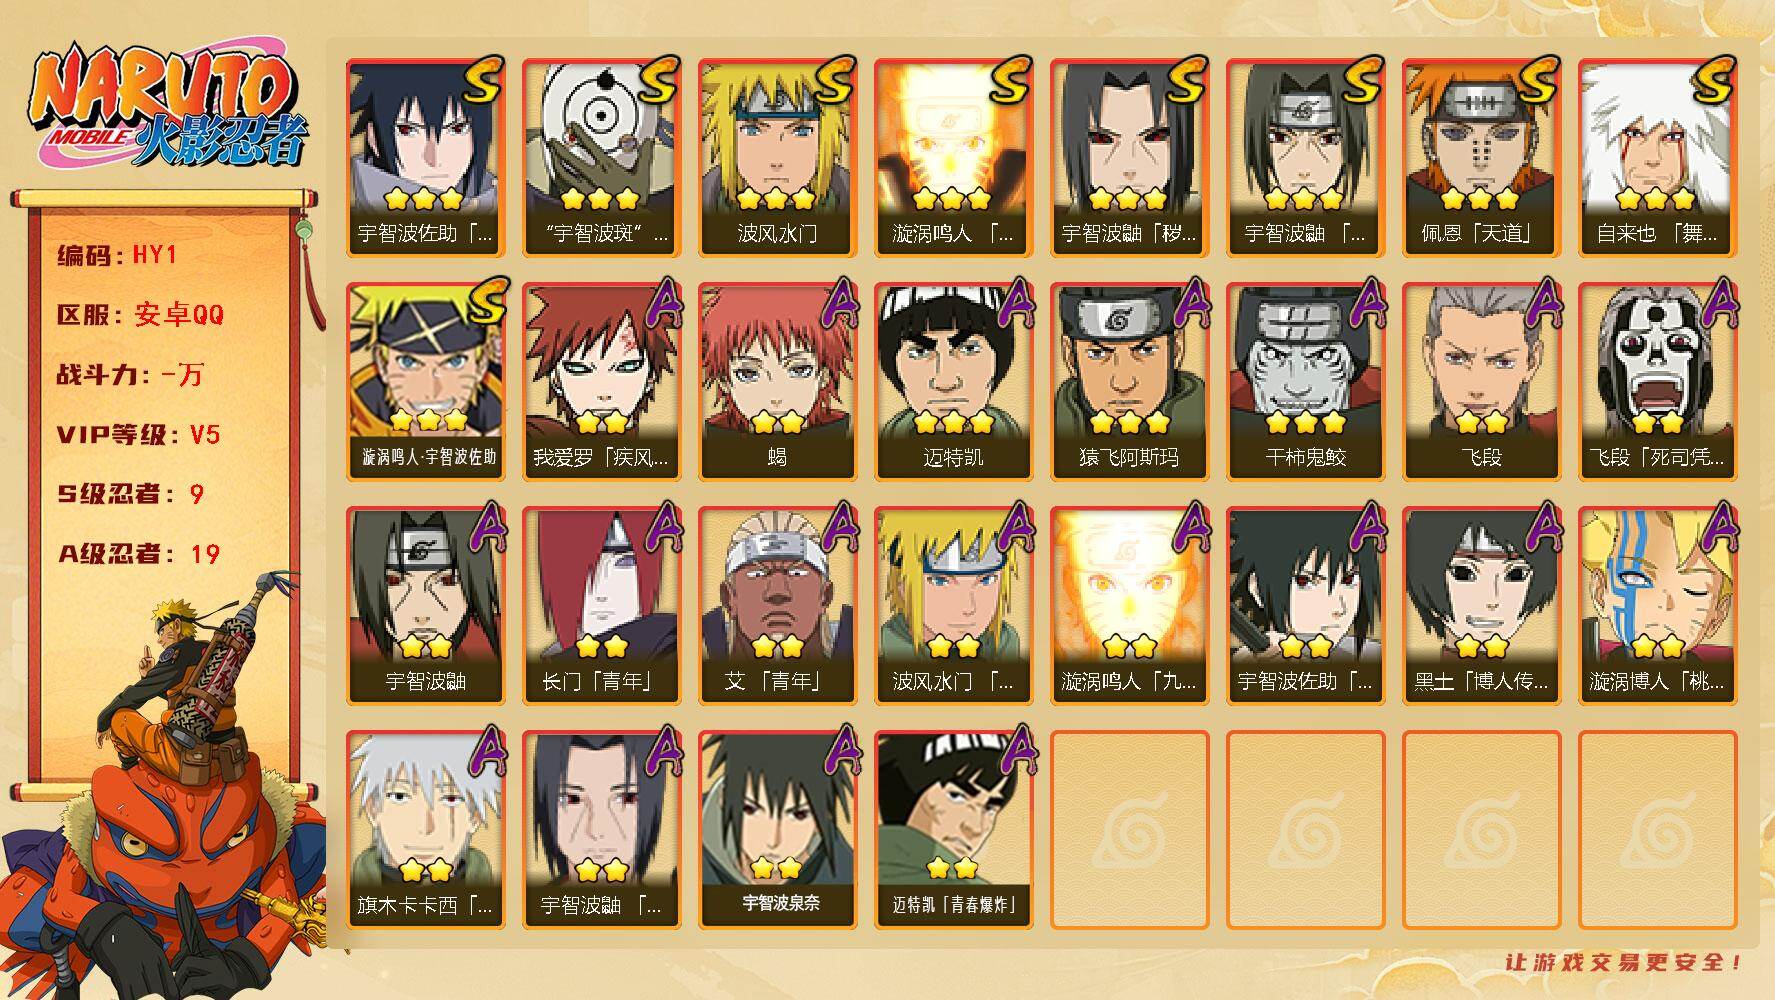The image size is (1775, 1000).
Task: Select the last empty ninja slot
Action: (1657, 830)
